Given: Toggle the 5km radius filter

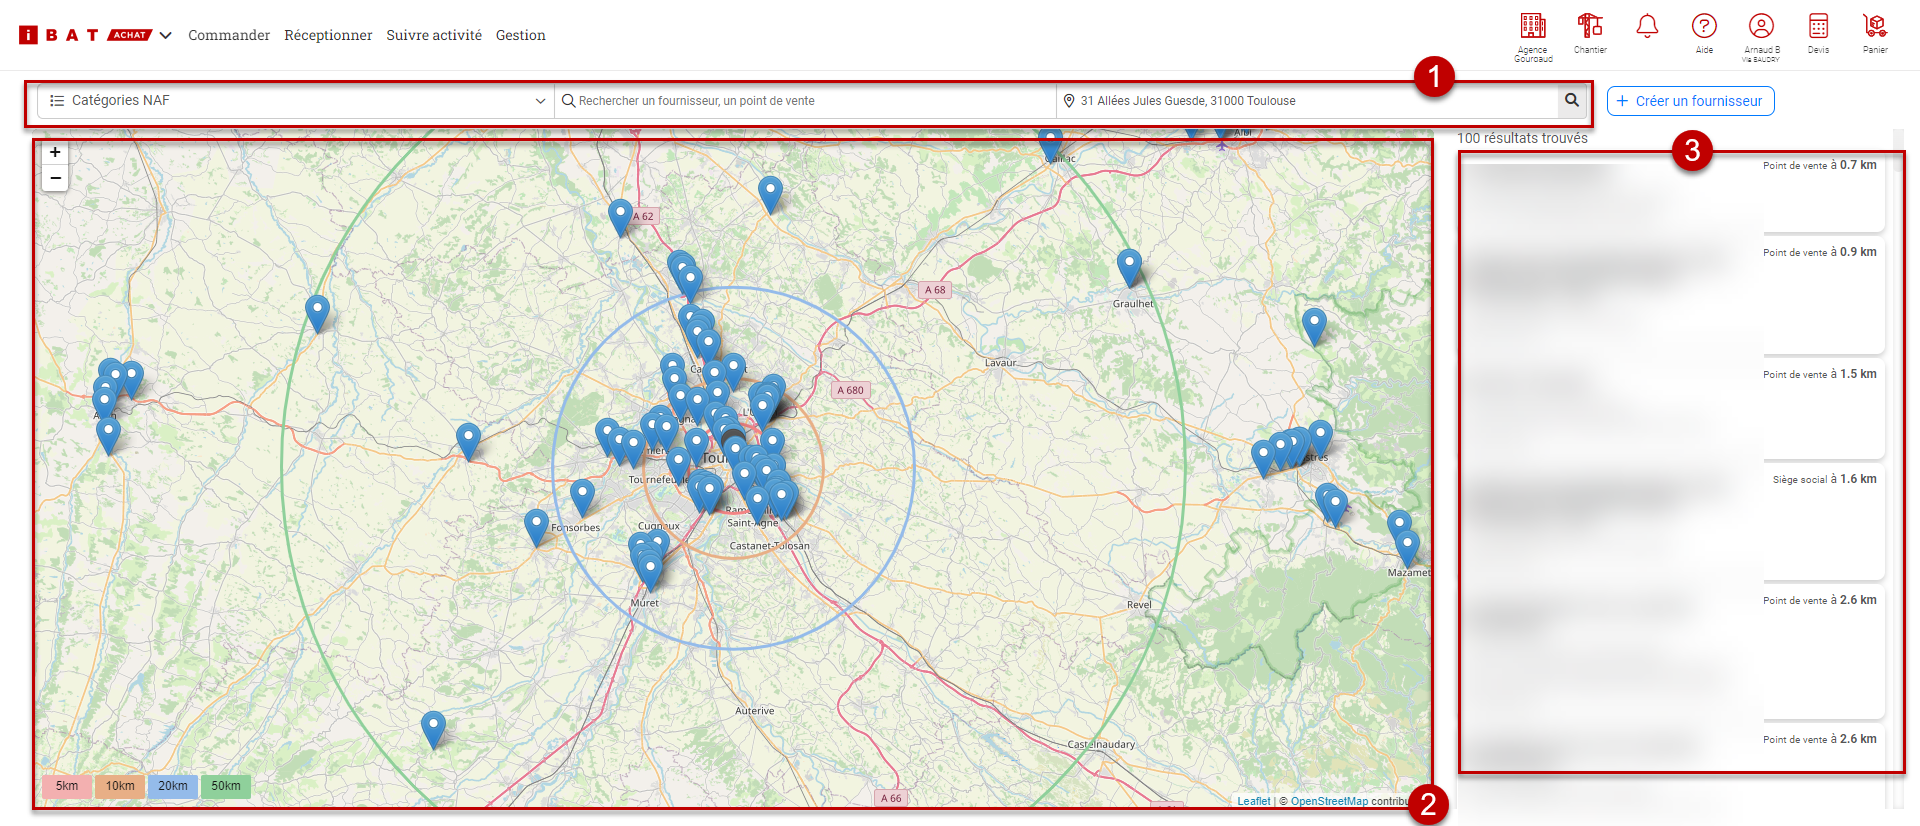Looking at the screenshot, I should click(x=67, y=786).
